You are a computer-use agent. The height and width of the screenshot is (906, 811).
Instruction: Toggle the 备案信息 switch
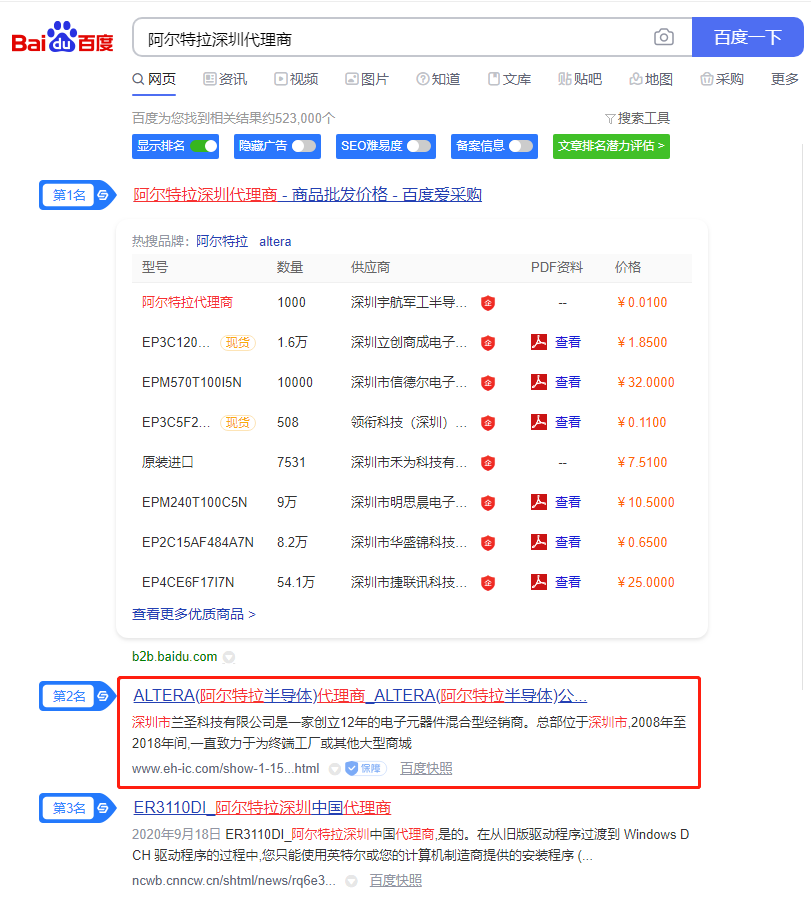(x=520, y=146)
